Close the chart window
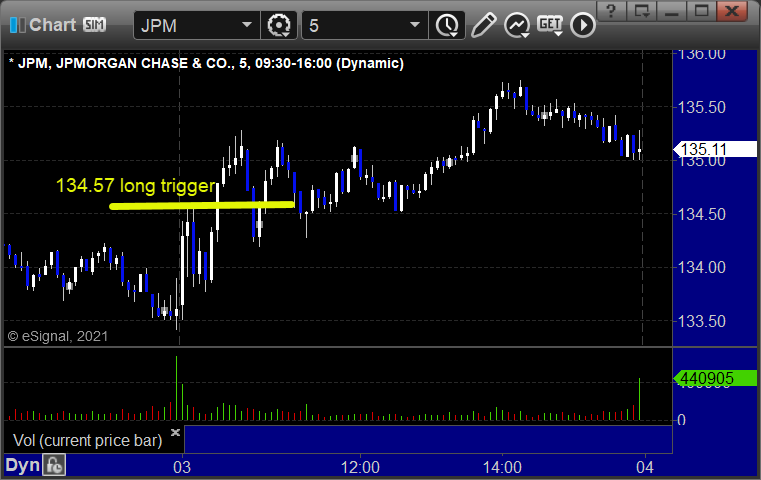The width and height of the screenshot is (761, 480). [x=733, y=10]
